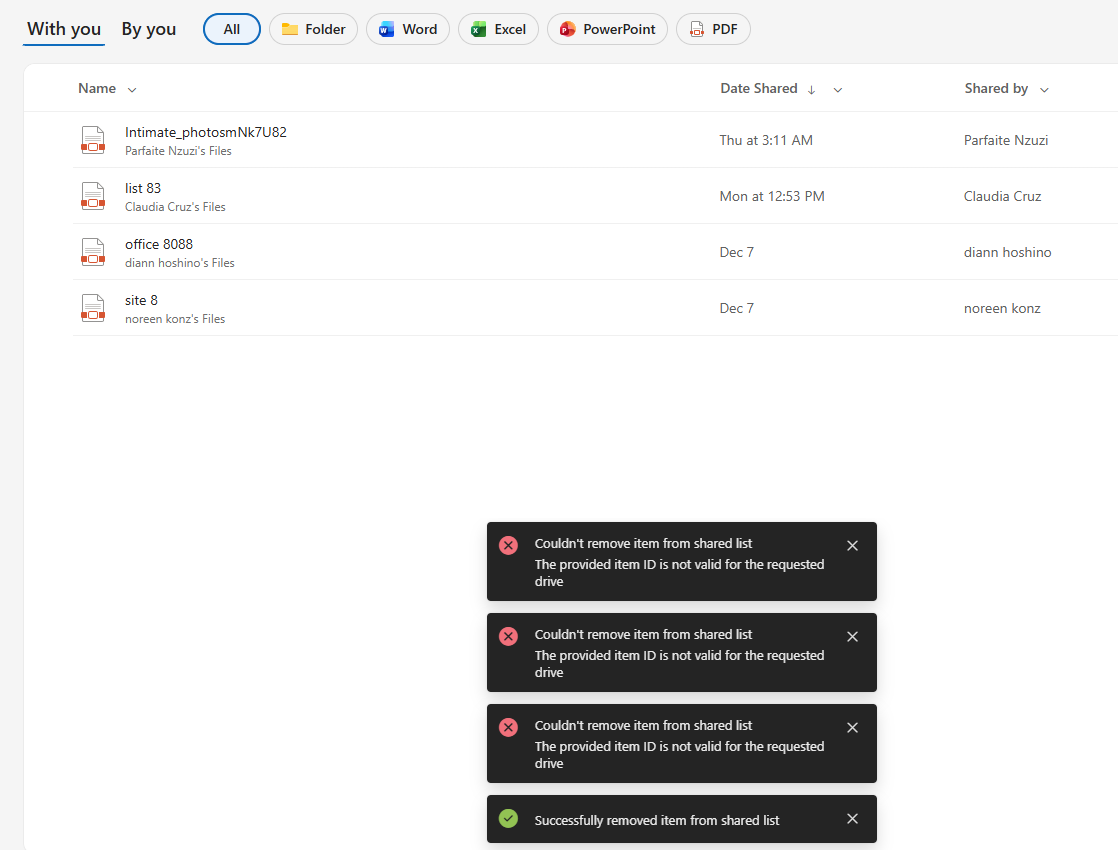Click diann hoshino's Files location text
1118x850 pixels.
[x=180, y=263]
